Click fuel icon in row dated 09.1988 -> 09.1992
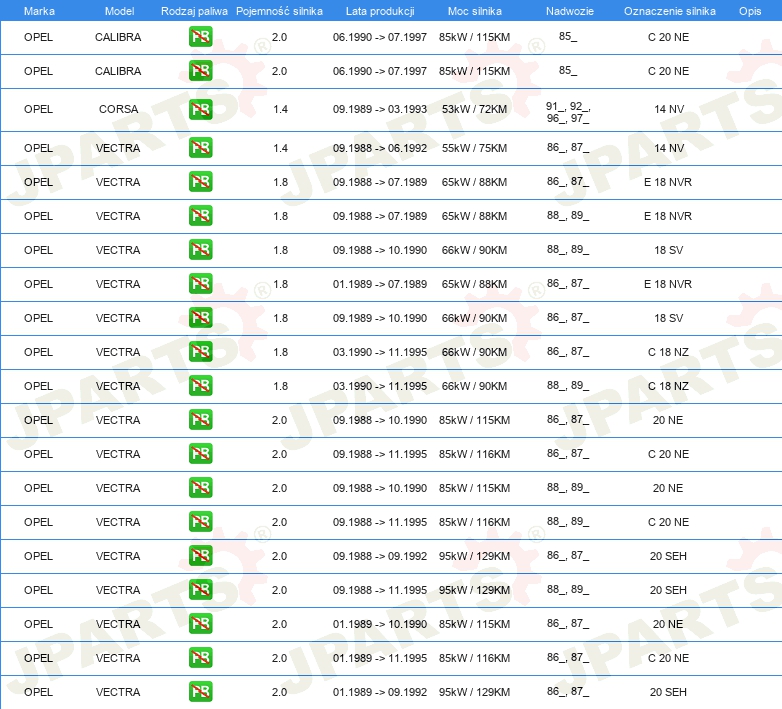Image resolution: width=782 pixels, height=709 pixels. tap(200, 555)
